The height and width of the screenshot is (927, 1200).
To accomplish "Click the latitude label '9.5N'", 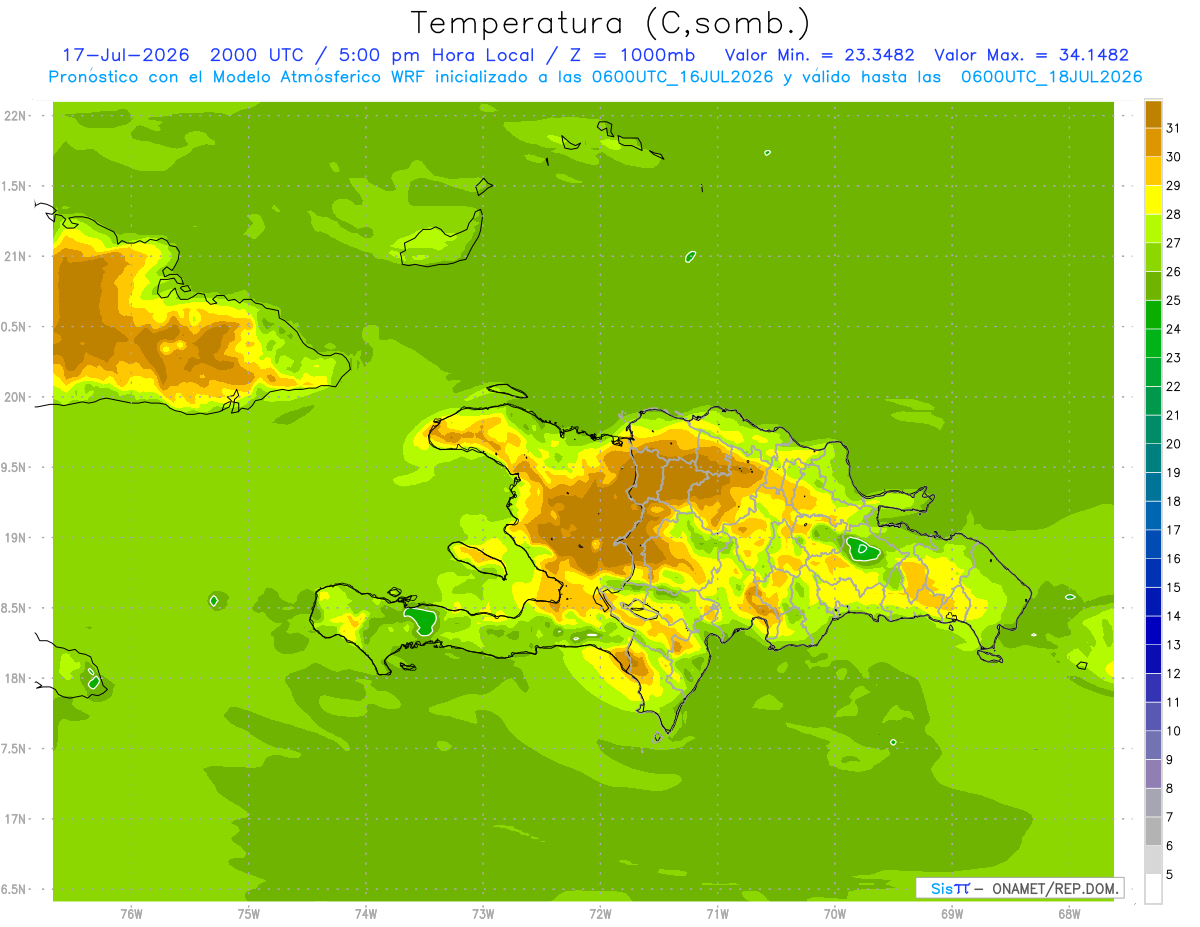I will [12, 468].
